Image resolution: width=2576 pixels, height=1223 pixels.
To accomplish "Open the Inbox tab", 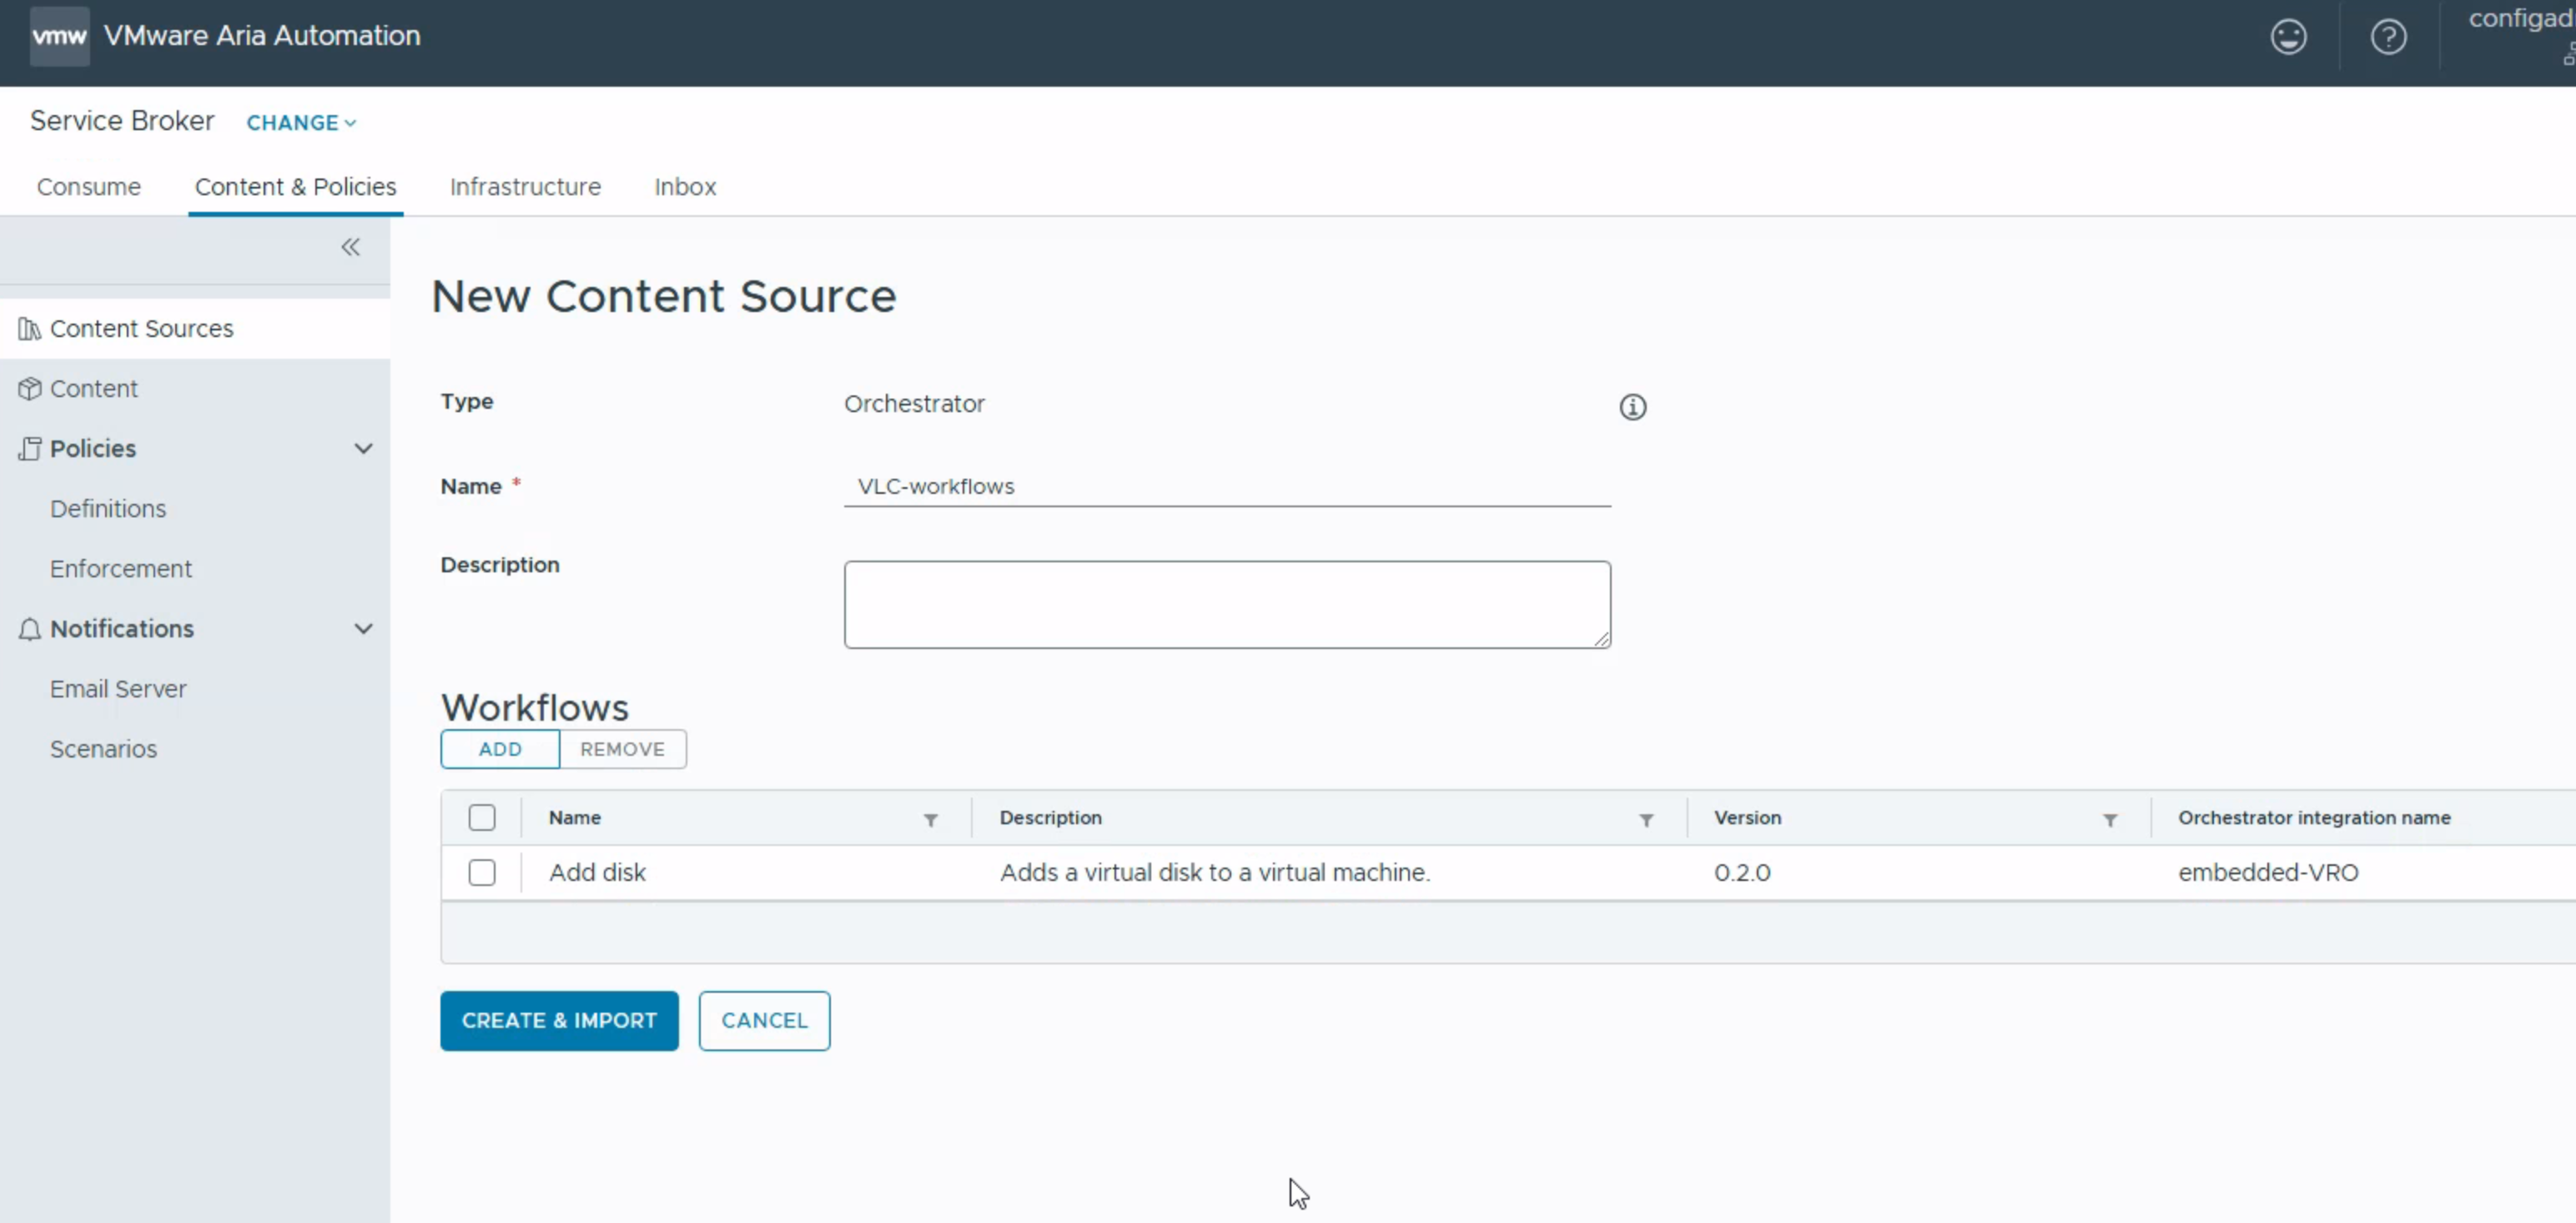I will point(685,187).
